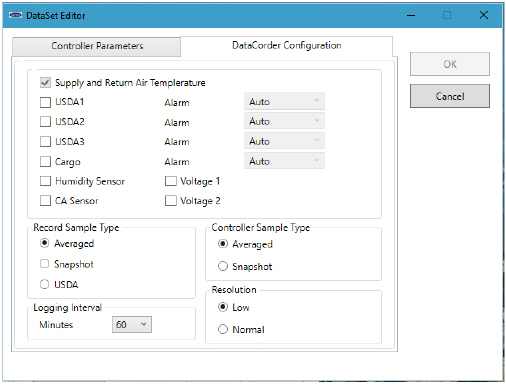Click the USDA1 Alarm label
Screen dimensions: 506x385
[177, 102]
